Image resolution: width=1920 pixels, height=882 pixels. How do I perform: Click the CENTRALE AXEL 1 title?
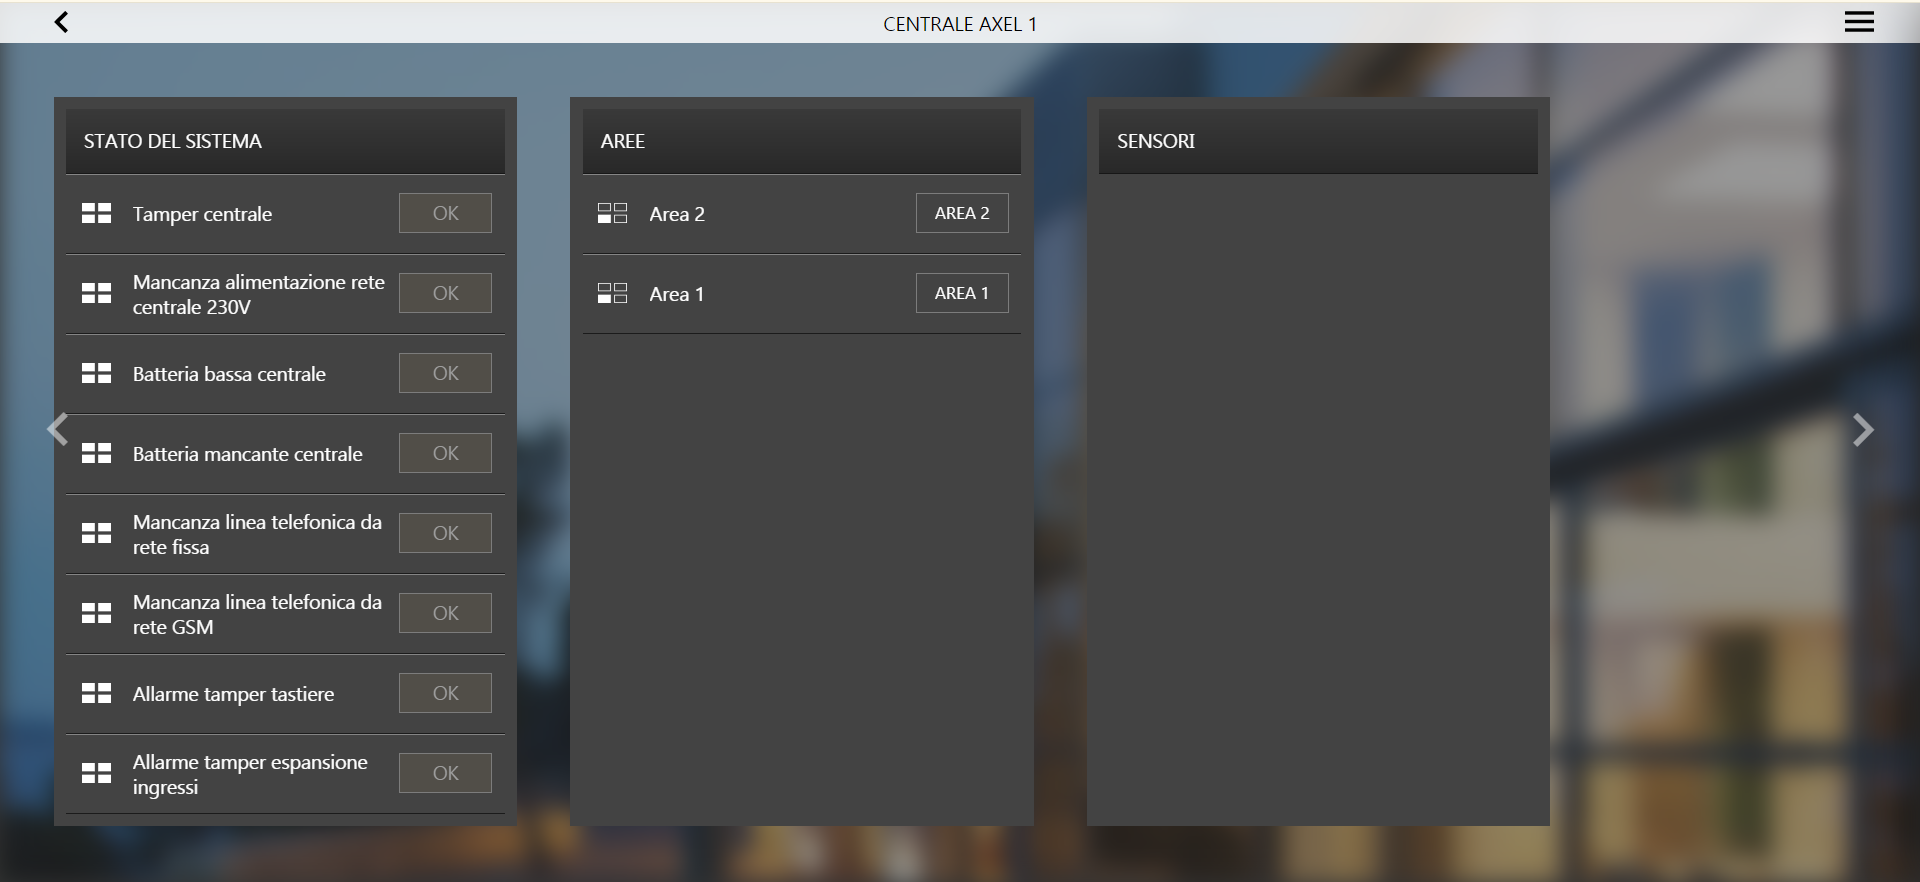960,24
